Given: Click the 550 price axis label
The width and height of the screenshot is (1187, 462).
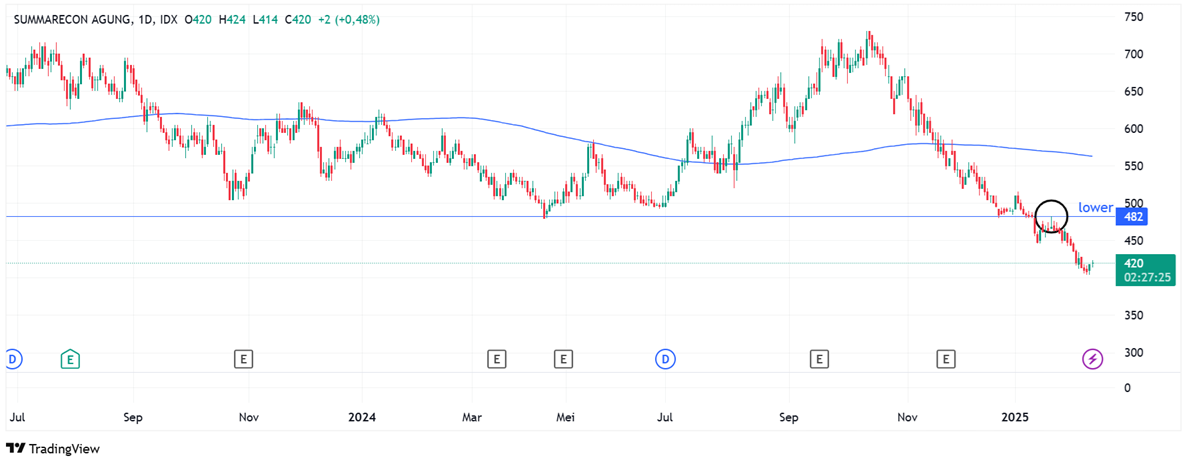Looking at the screenshot, I should 1133,166.
